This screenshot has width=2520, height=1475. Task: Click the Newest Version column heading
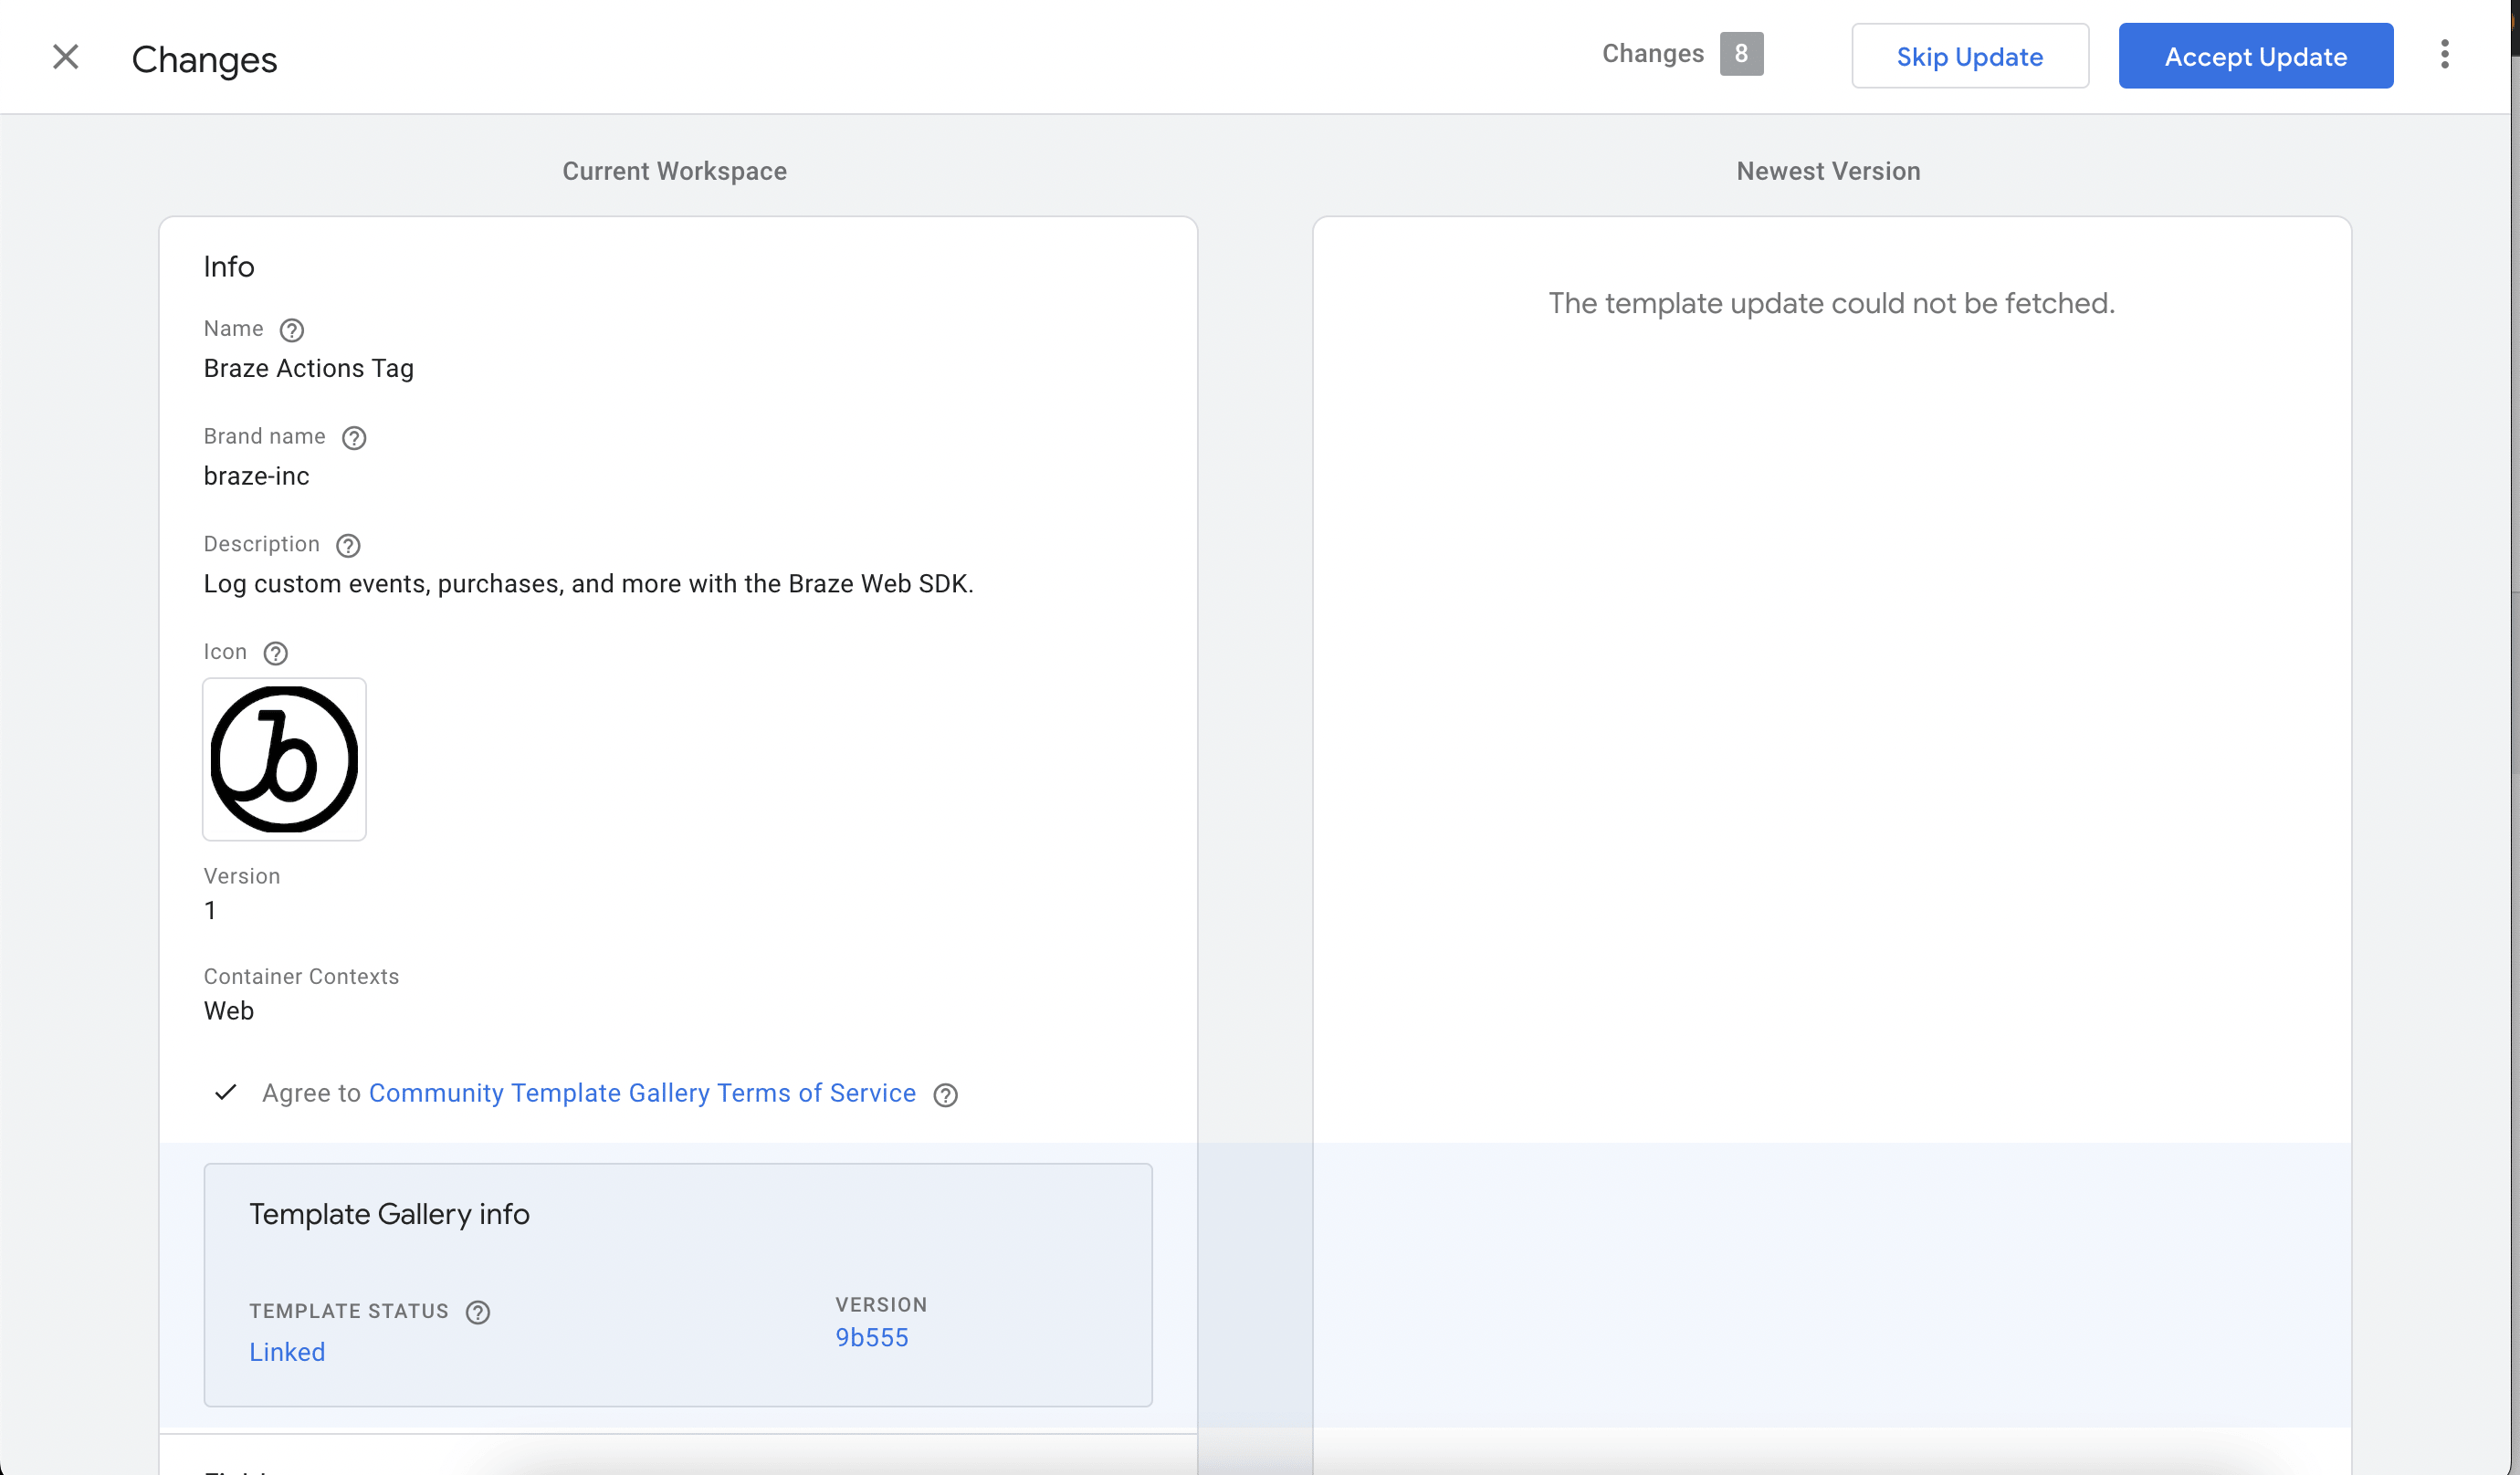(1828, 171)
